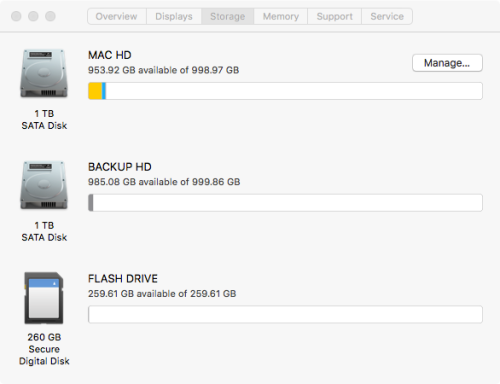Click the empty FLASH DRIVE storage bar
Screen dimensions: 500x384
pyautogui.click(x=285, y=314)
